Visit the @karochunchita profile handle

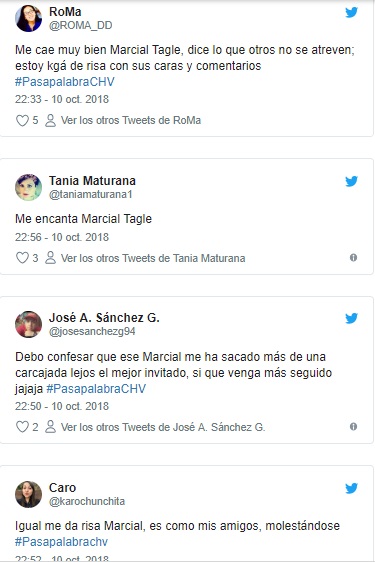87,501
